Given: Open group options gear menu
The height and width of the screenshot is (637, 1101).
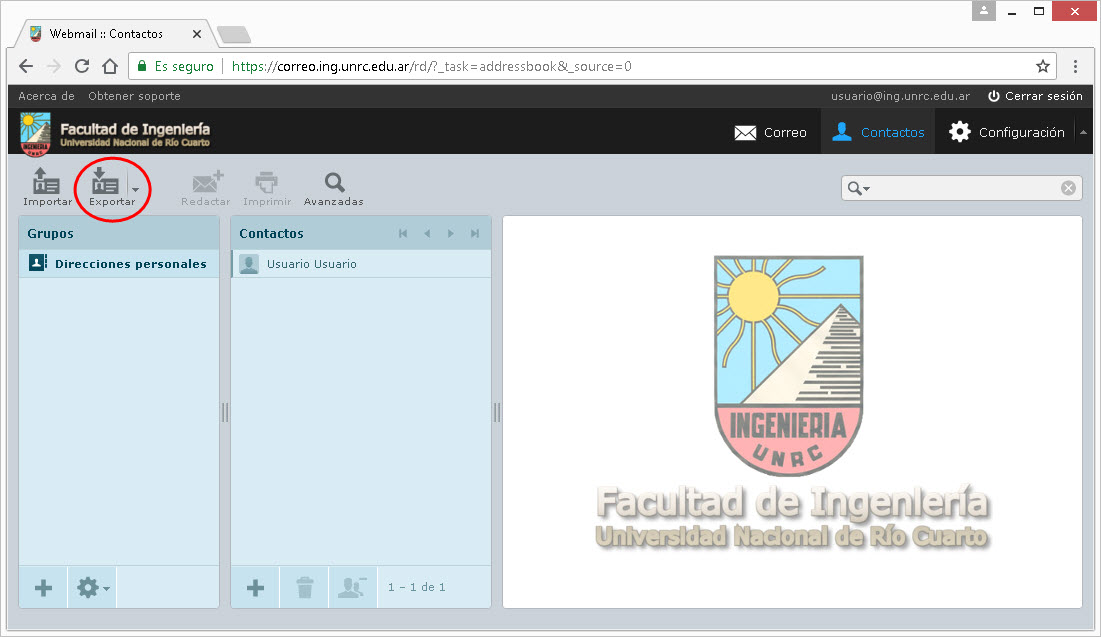Looking at the screenshot, I should click(x=92, y=587).
